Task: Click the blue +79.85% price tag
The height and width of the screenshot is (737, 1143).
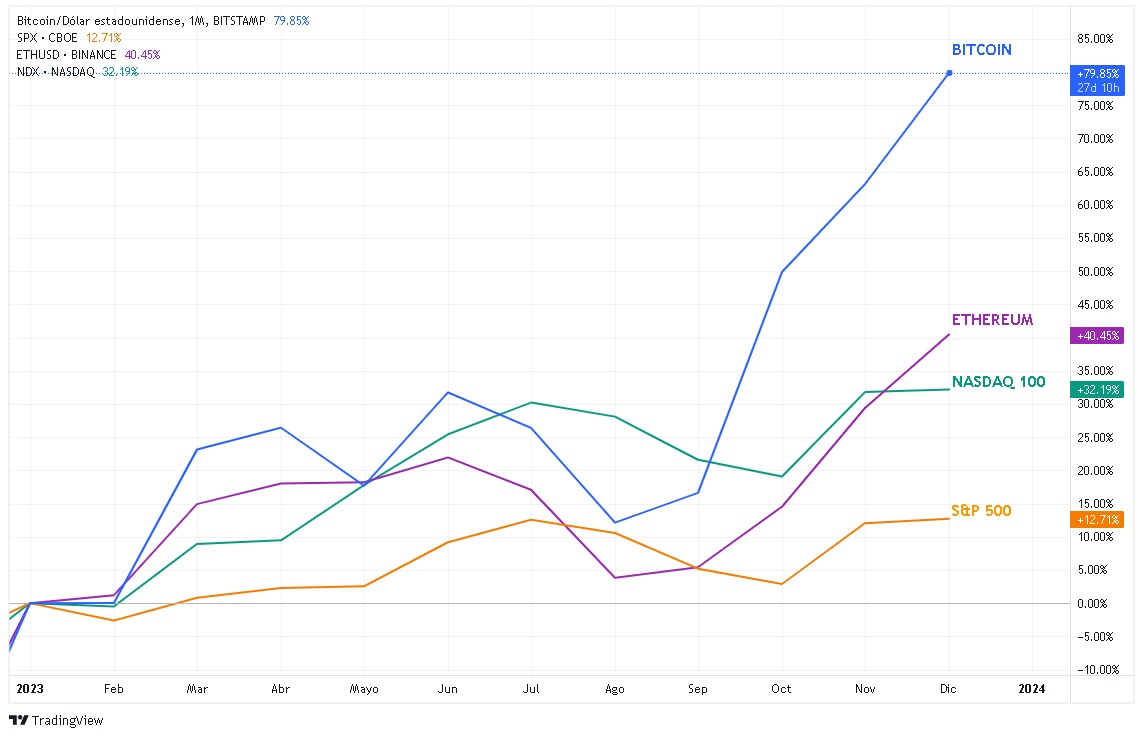Action: [x=1096, y=73]
